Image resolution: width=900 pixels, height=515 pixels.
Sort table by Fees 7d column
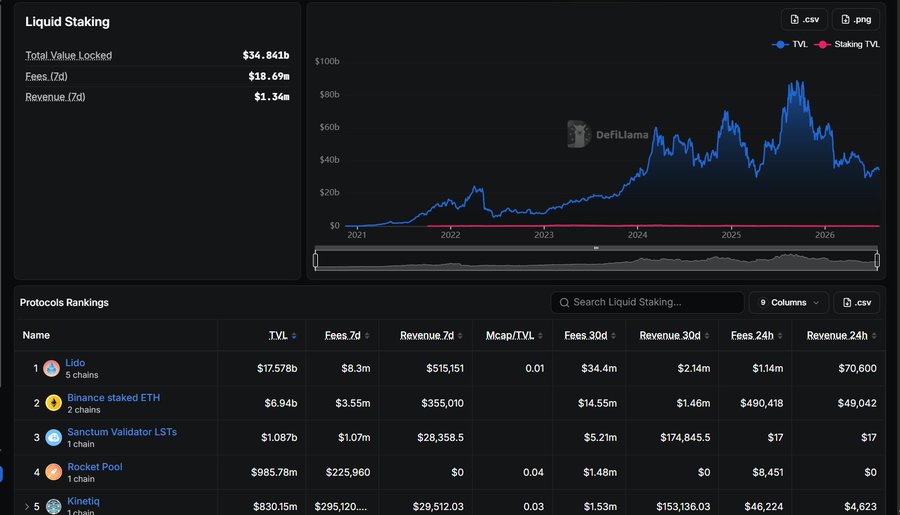(347, 335)
